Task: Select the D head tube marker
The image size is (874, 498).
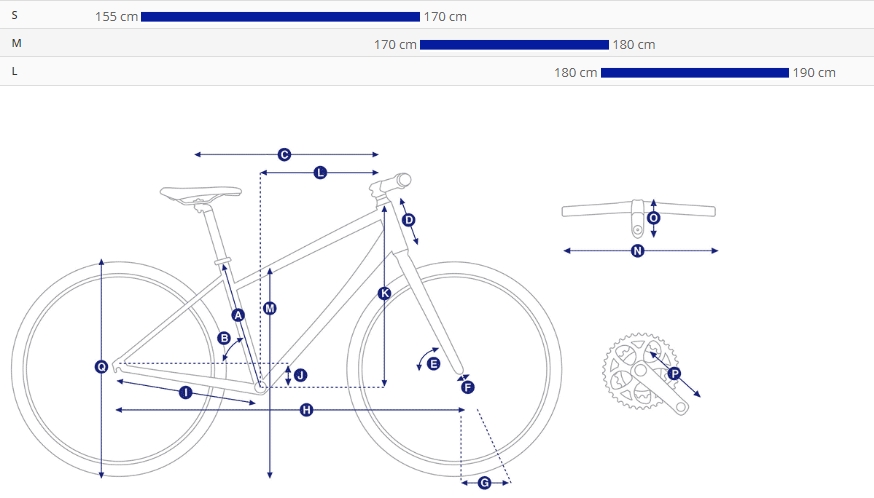Action: click(x=409, y=220)
